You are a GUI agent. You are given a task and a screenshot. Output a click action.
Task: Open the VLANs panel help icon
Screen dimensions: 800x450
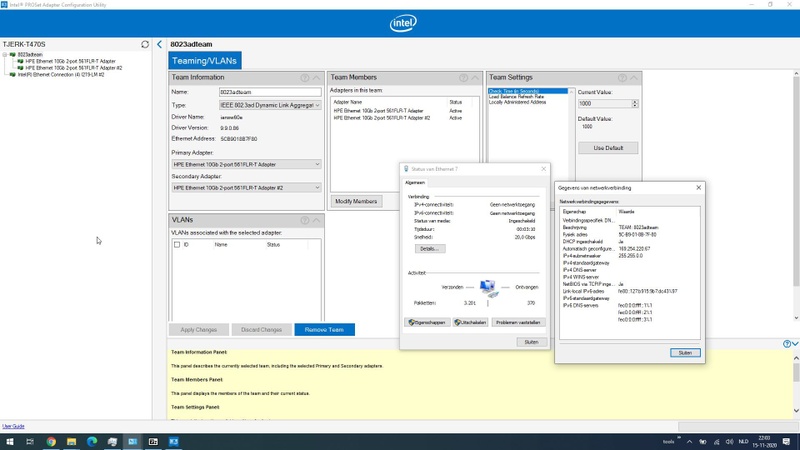pyautogui.click(x=305, y=220)
